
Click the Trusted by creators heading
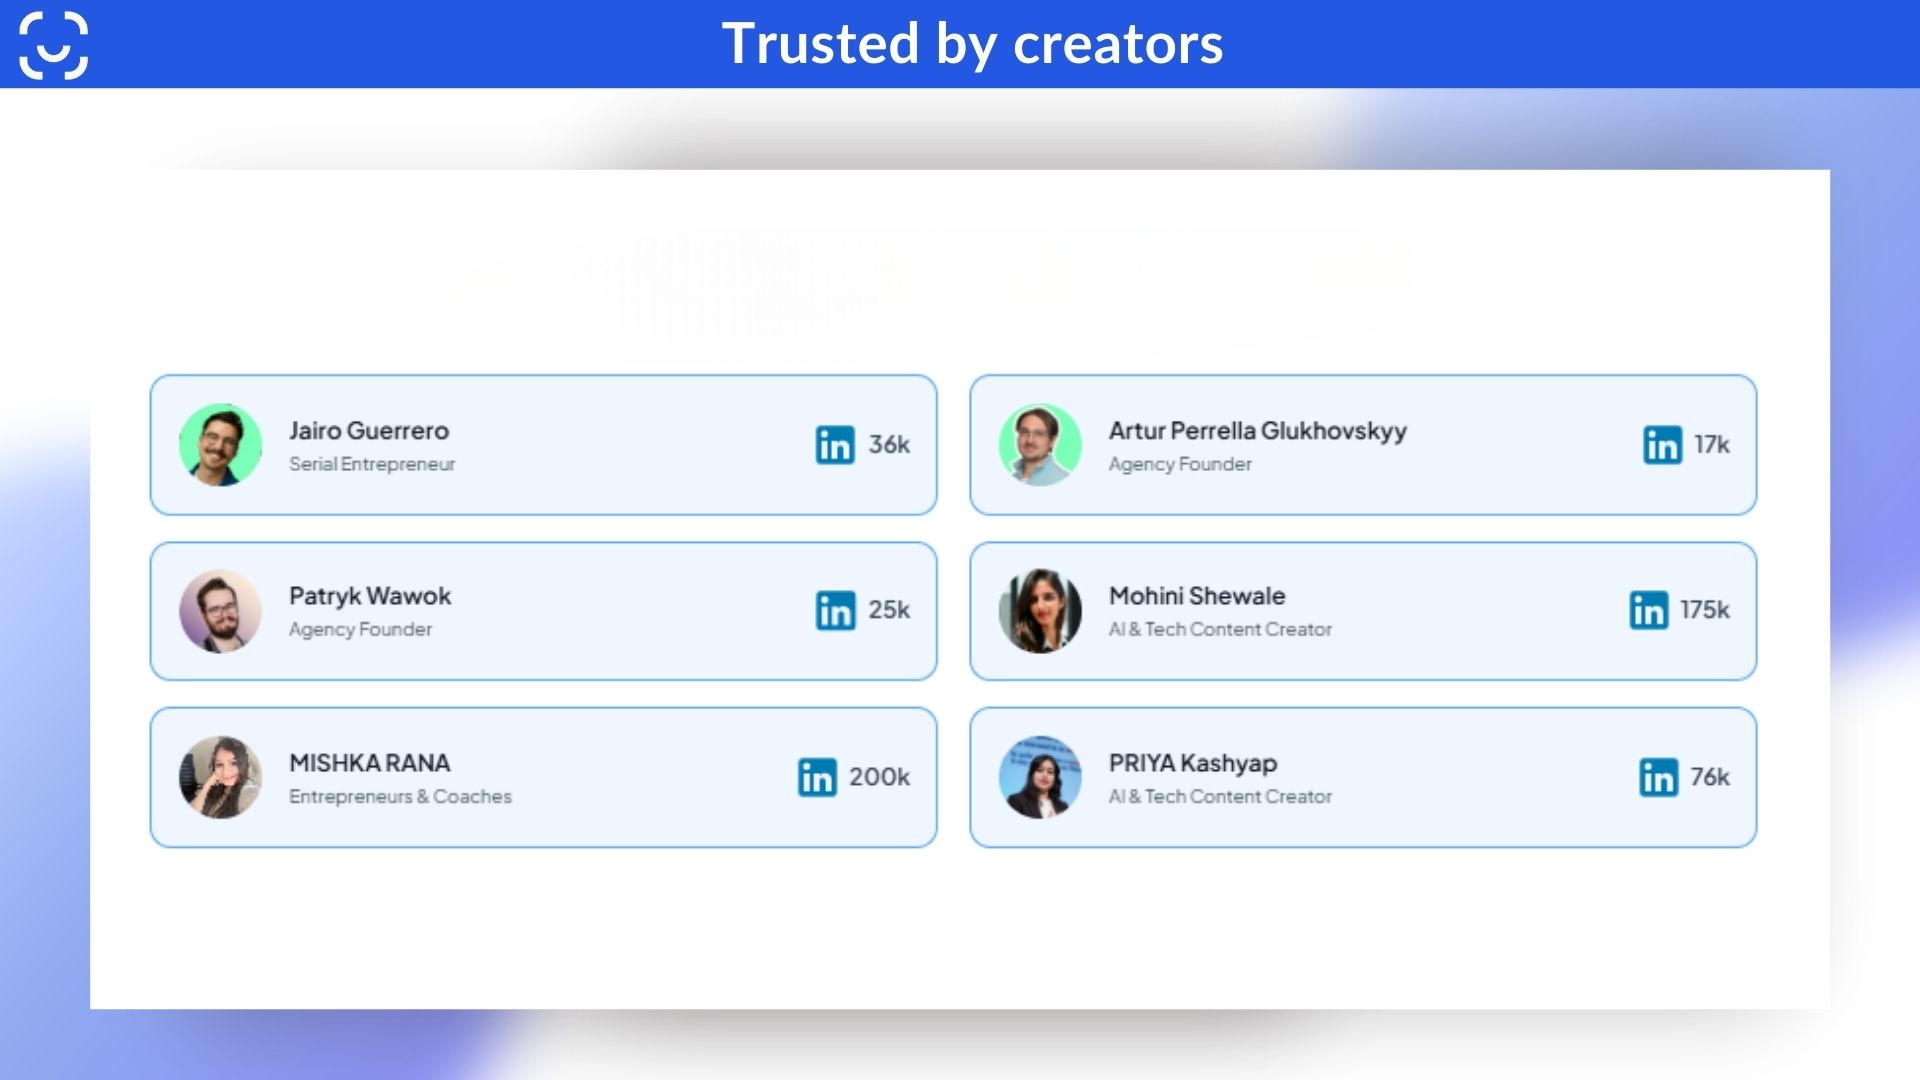tap(972, 44)
